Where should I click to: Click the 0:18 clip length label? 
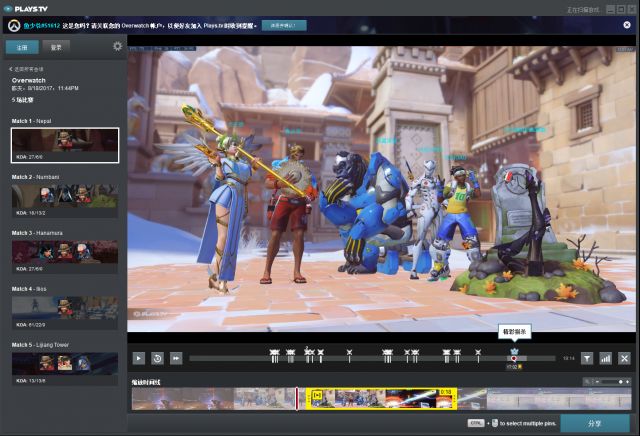pyautogui.click(x=446, y=392)
